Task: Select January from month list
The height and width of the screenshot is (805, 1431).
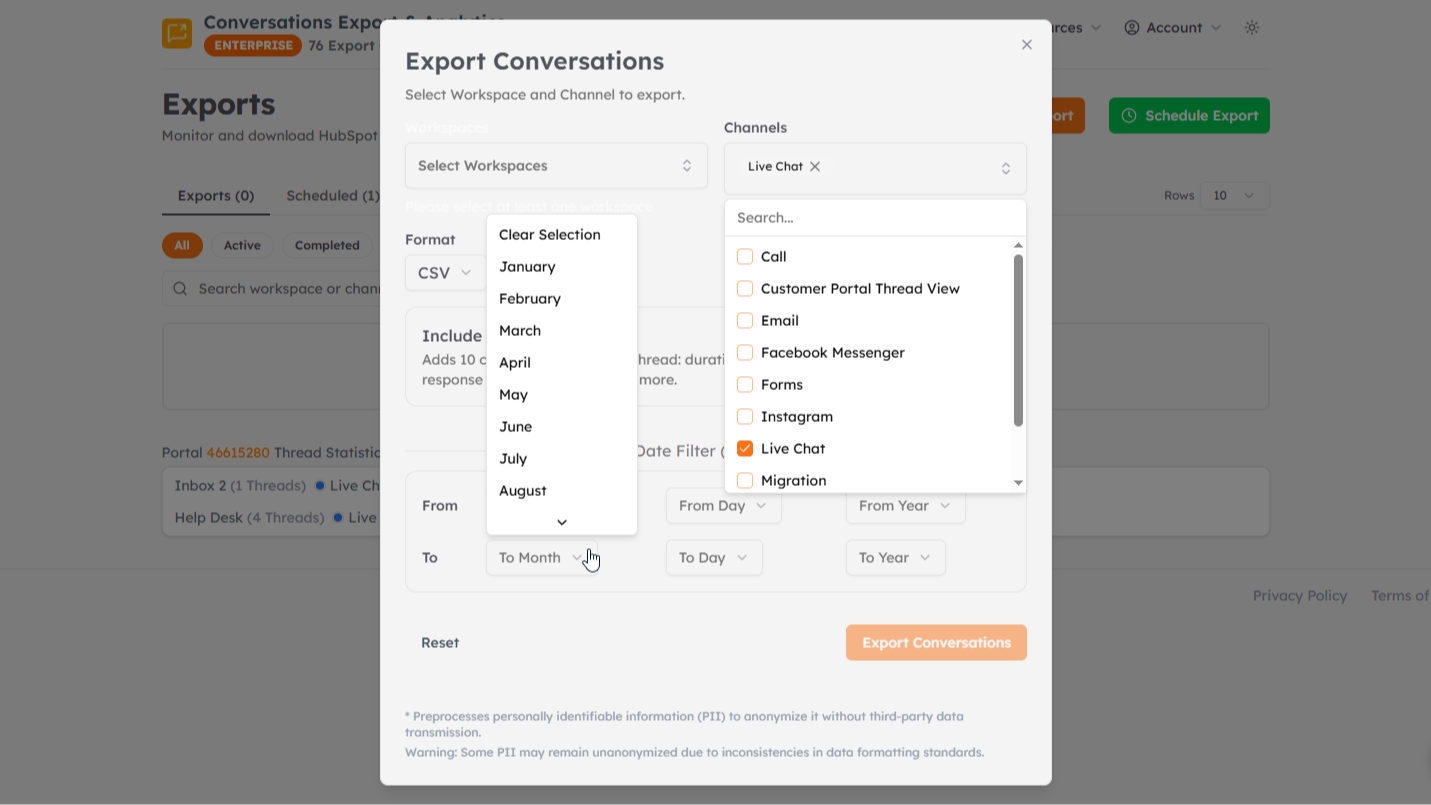Action: (x=561, y=267)
